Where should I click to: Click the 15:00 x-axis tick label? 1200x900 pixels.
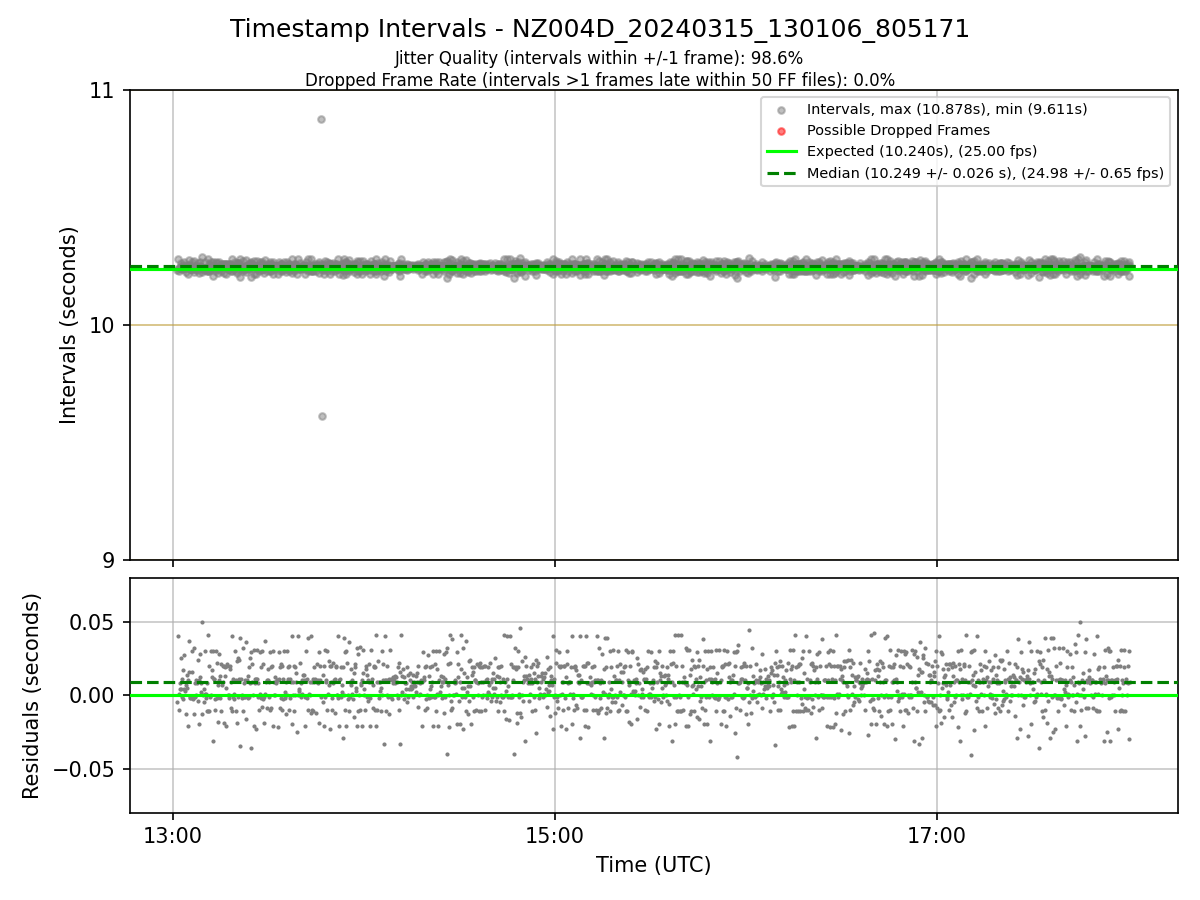[x=555, y=835]
